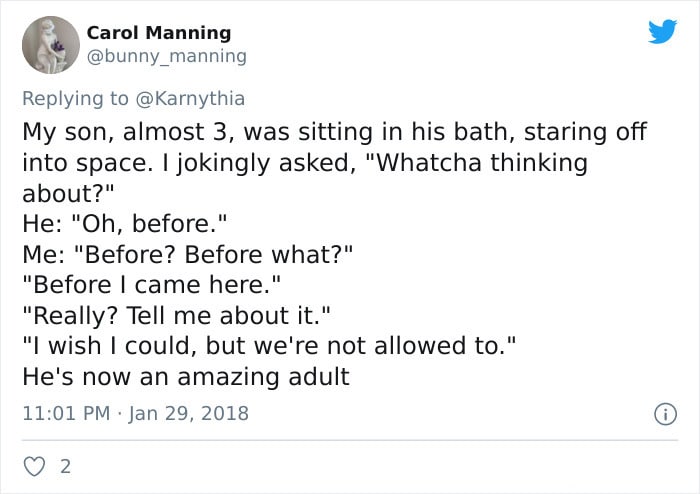This screenshot has width=700, height=494.
Task: Open the tweet info icon
Action: coord(664,413)
